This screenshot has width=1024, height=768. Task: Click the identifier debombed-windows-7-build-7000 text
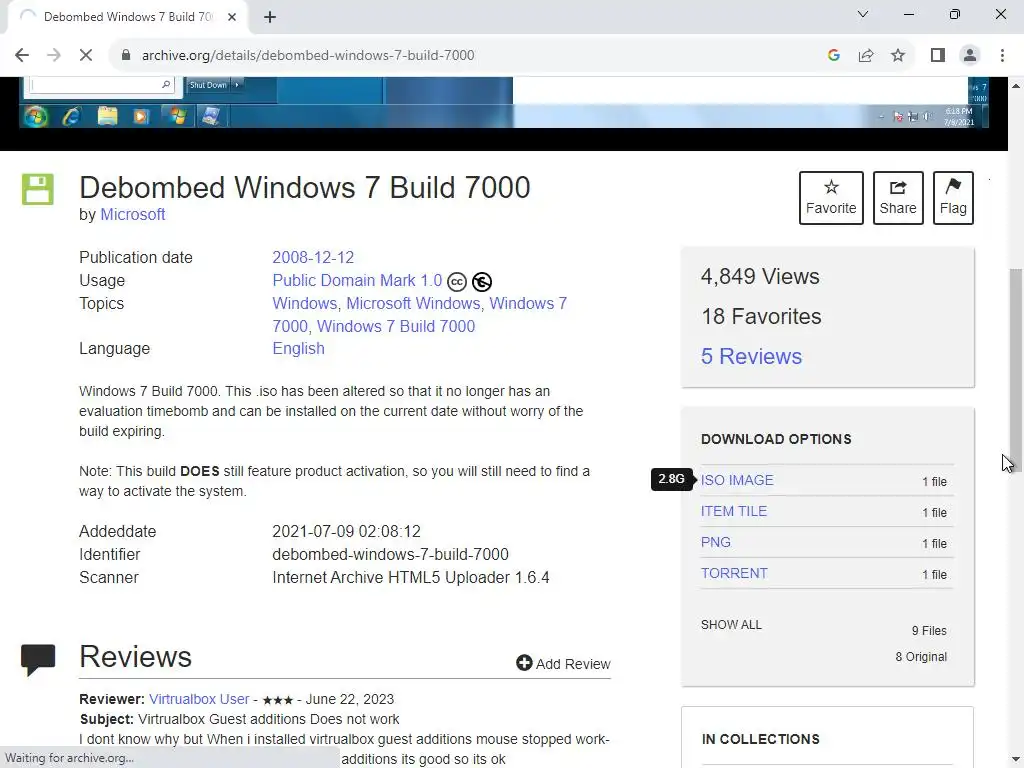tap(390, 554)
